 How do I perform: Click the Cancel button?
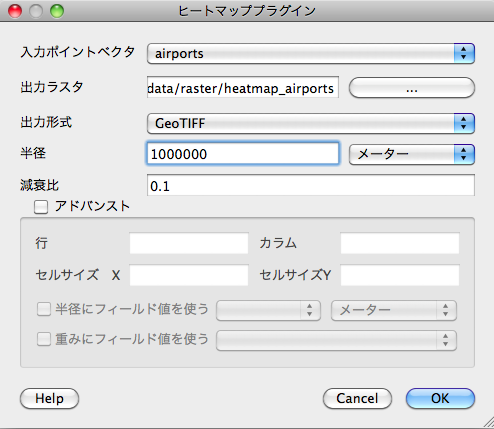(357, 398)
